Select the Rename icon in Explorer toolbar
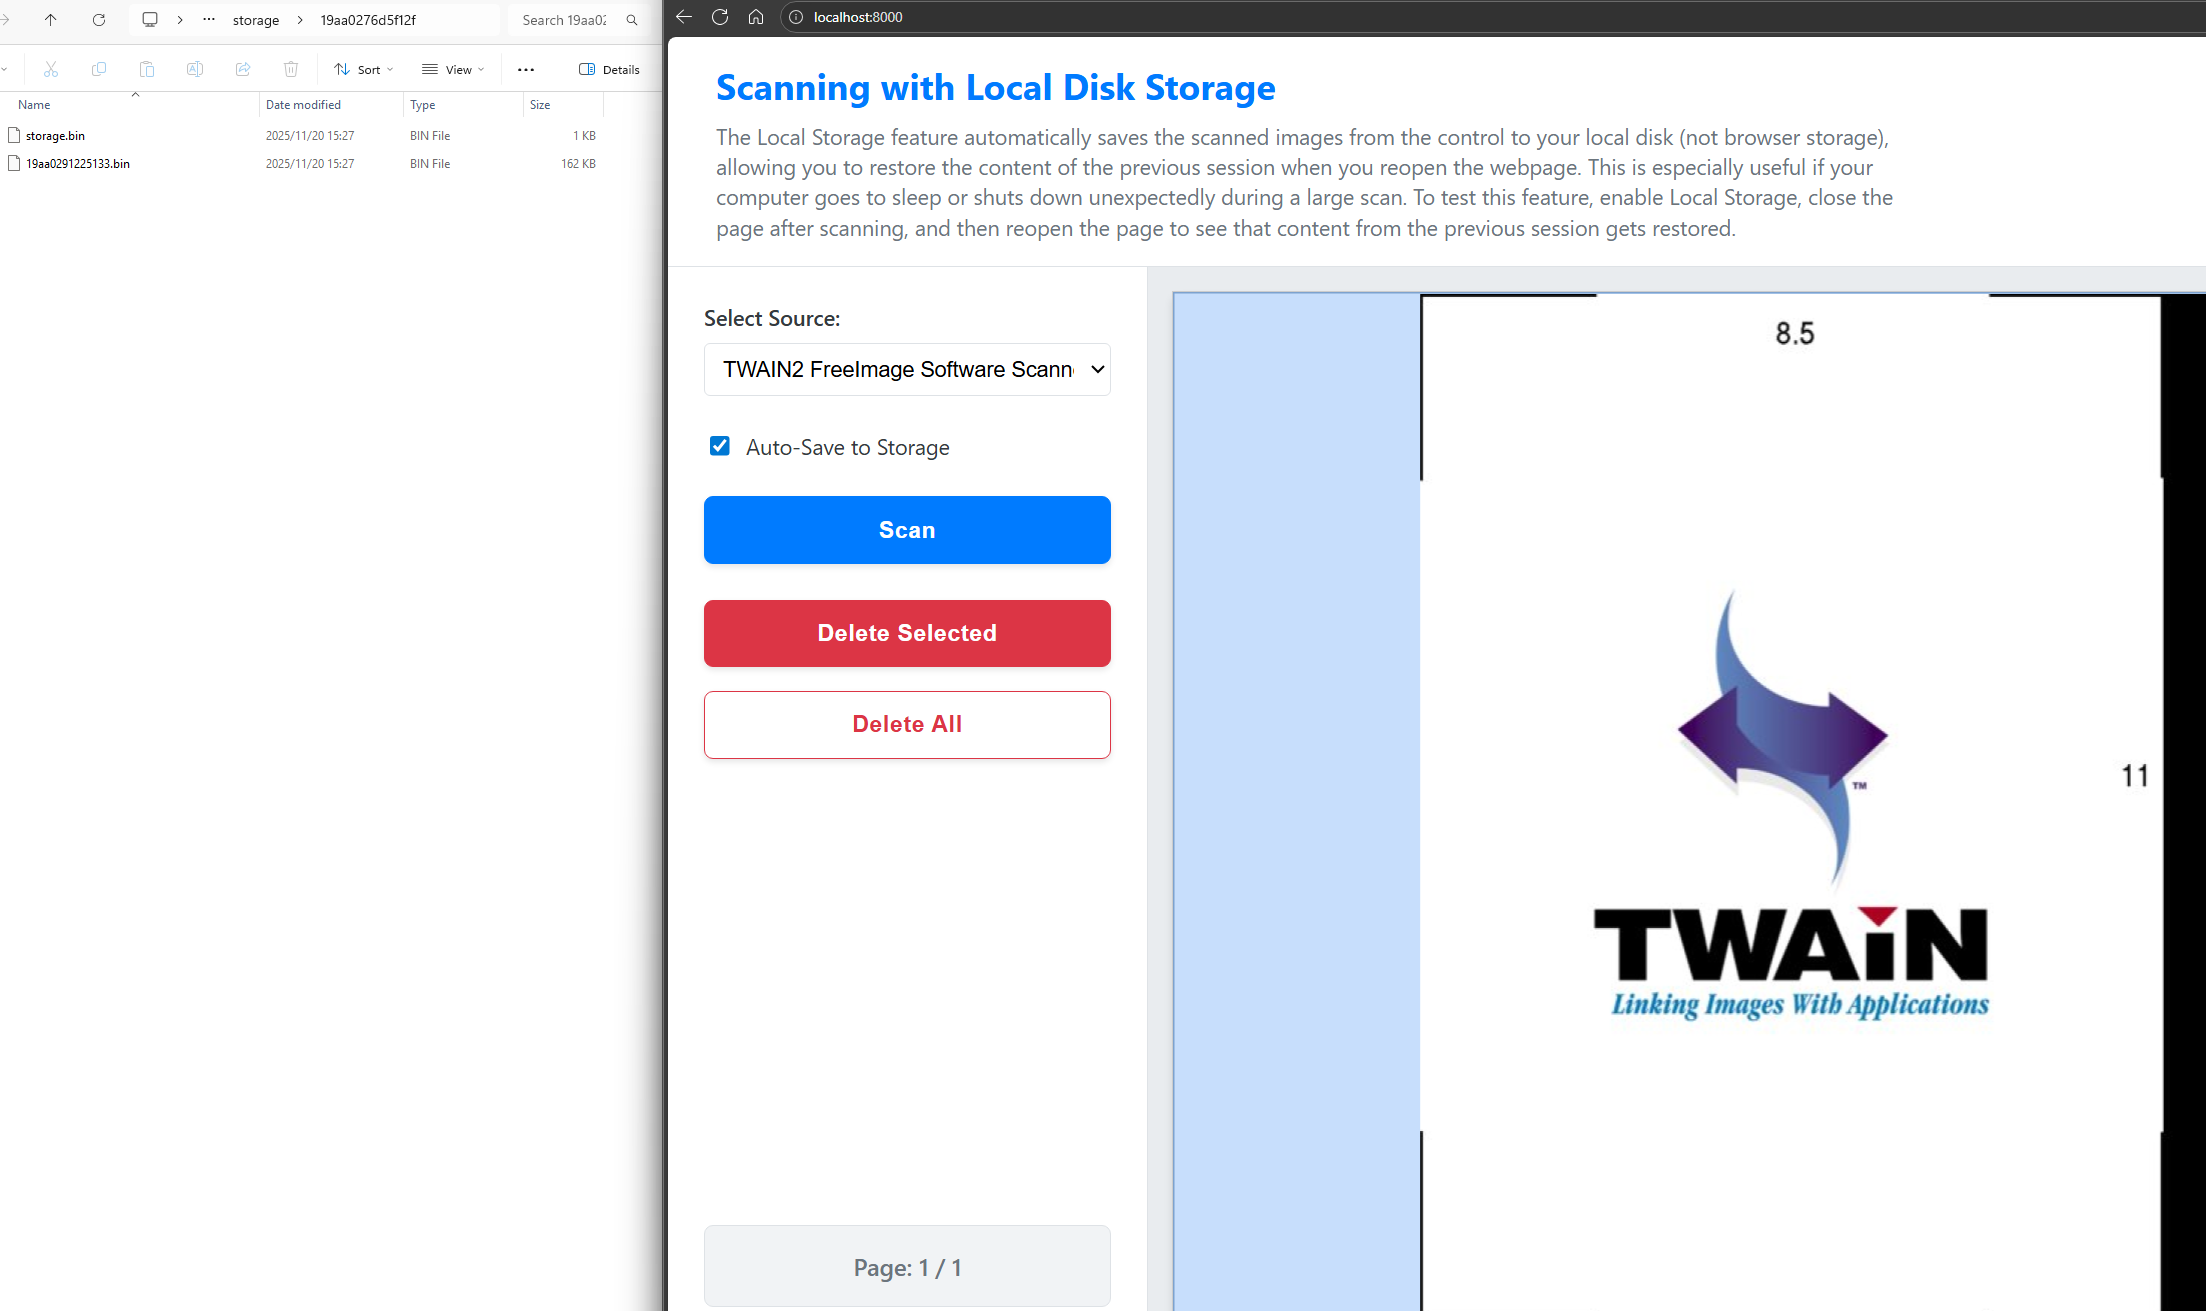The image size is (2206, 1311). [x=195, y=68]
